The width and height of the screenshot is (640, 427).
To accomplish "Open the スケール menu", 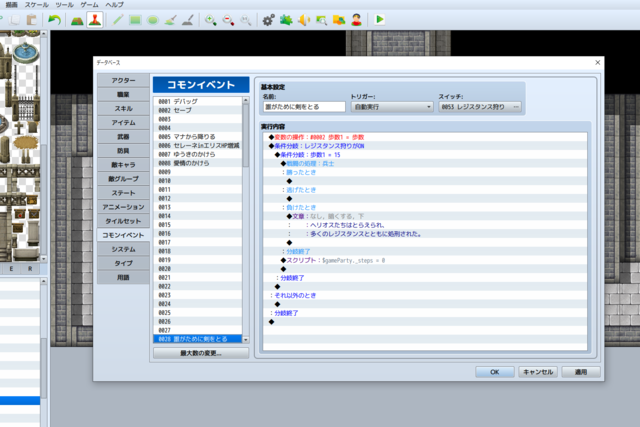I will (x=37, y=4).
